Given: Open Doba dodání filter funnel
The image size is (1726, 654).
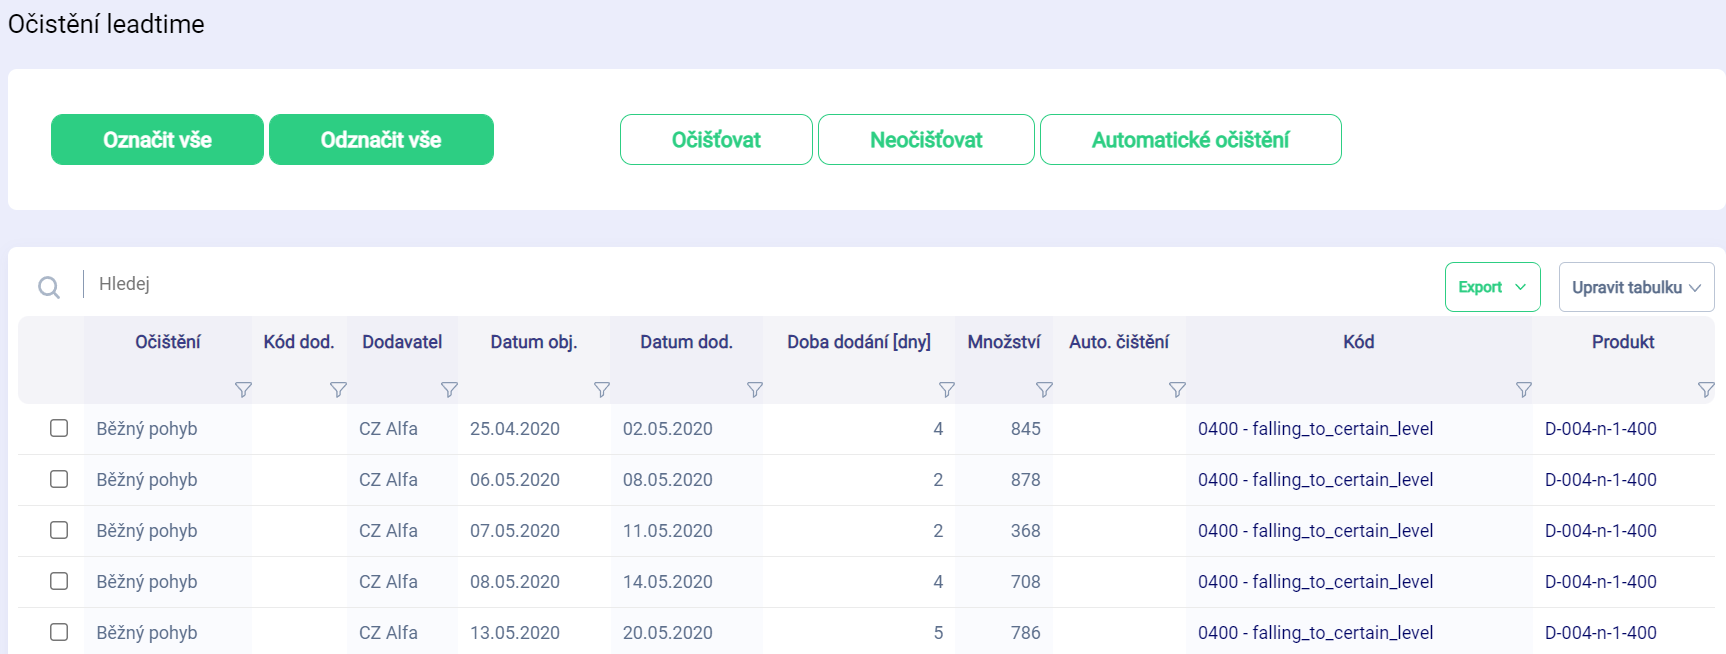Looking at the screenshot, I should tap(946, 390).
